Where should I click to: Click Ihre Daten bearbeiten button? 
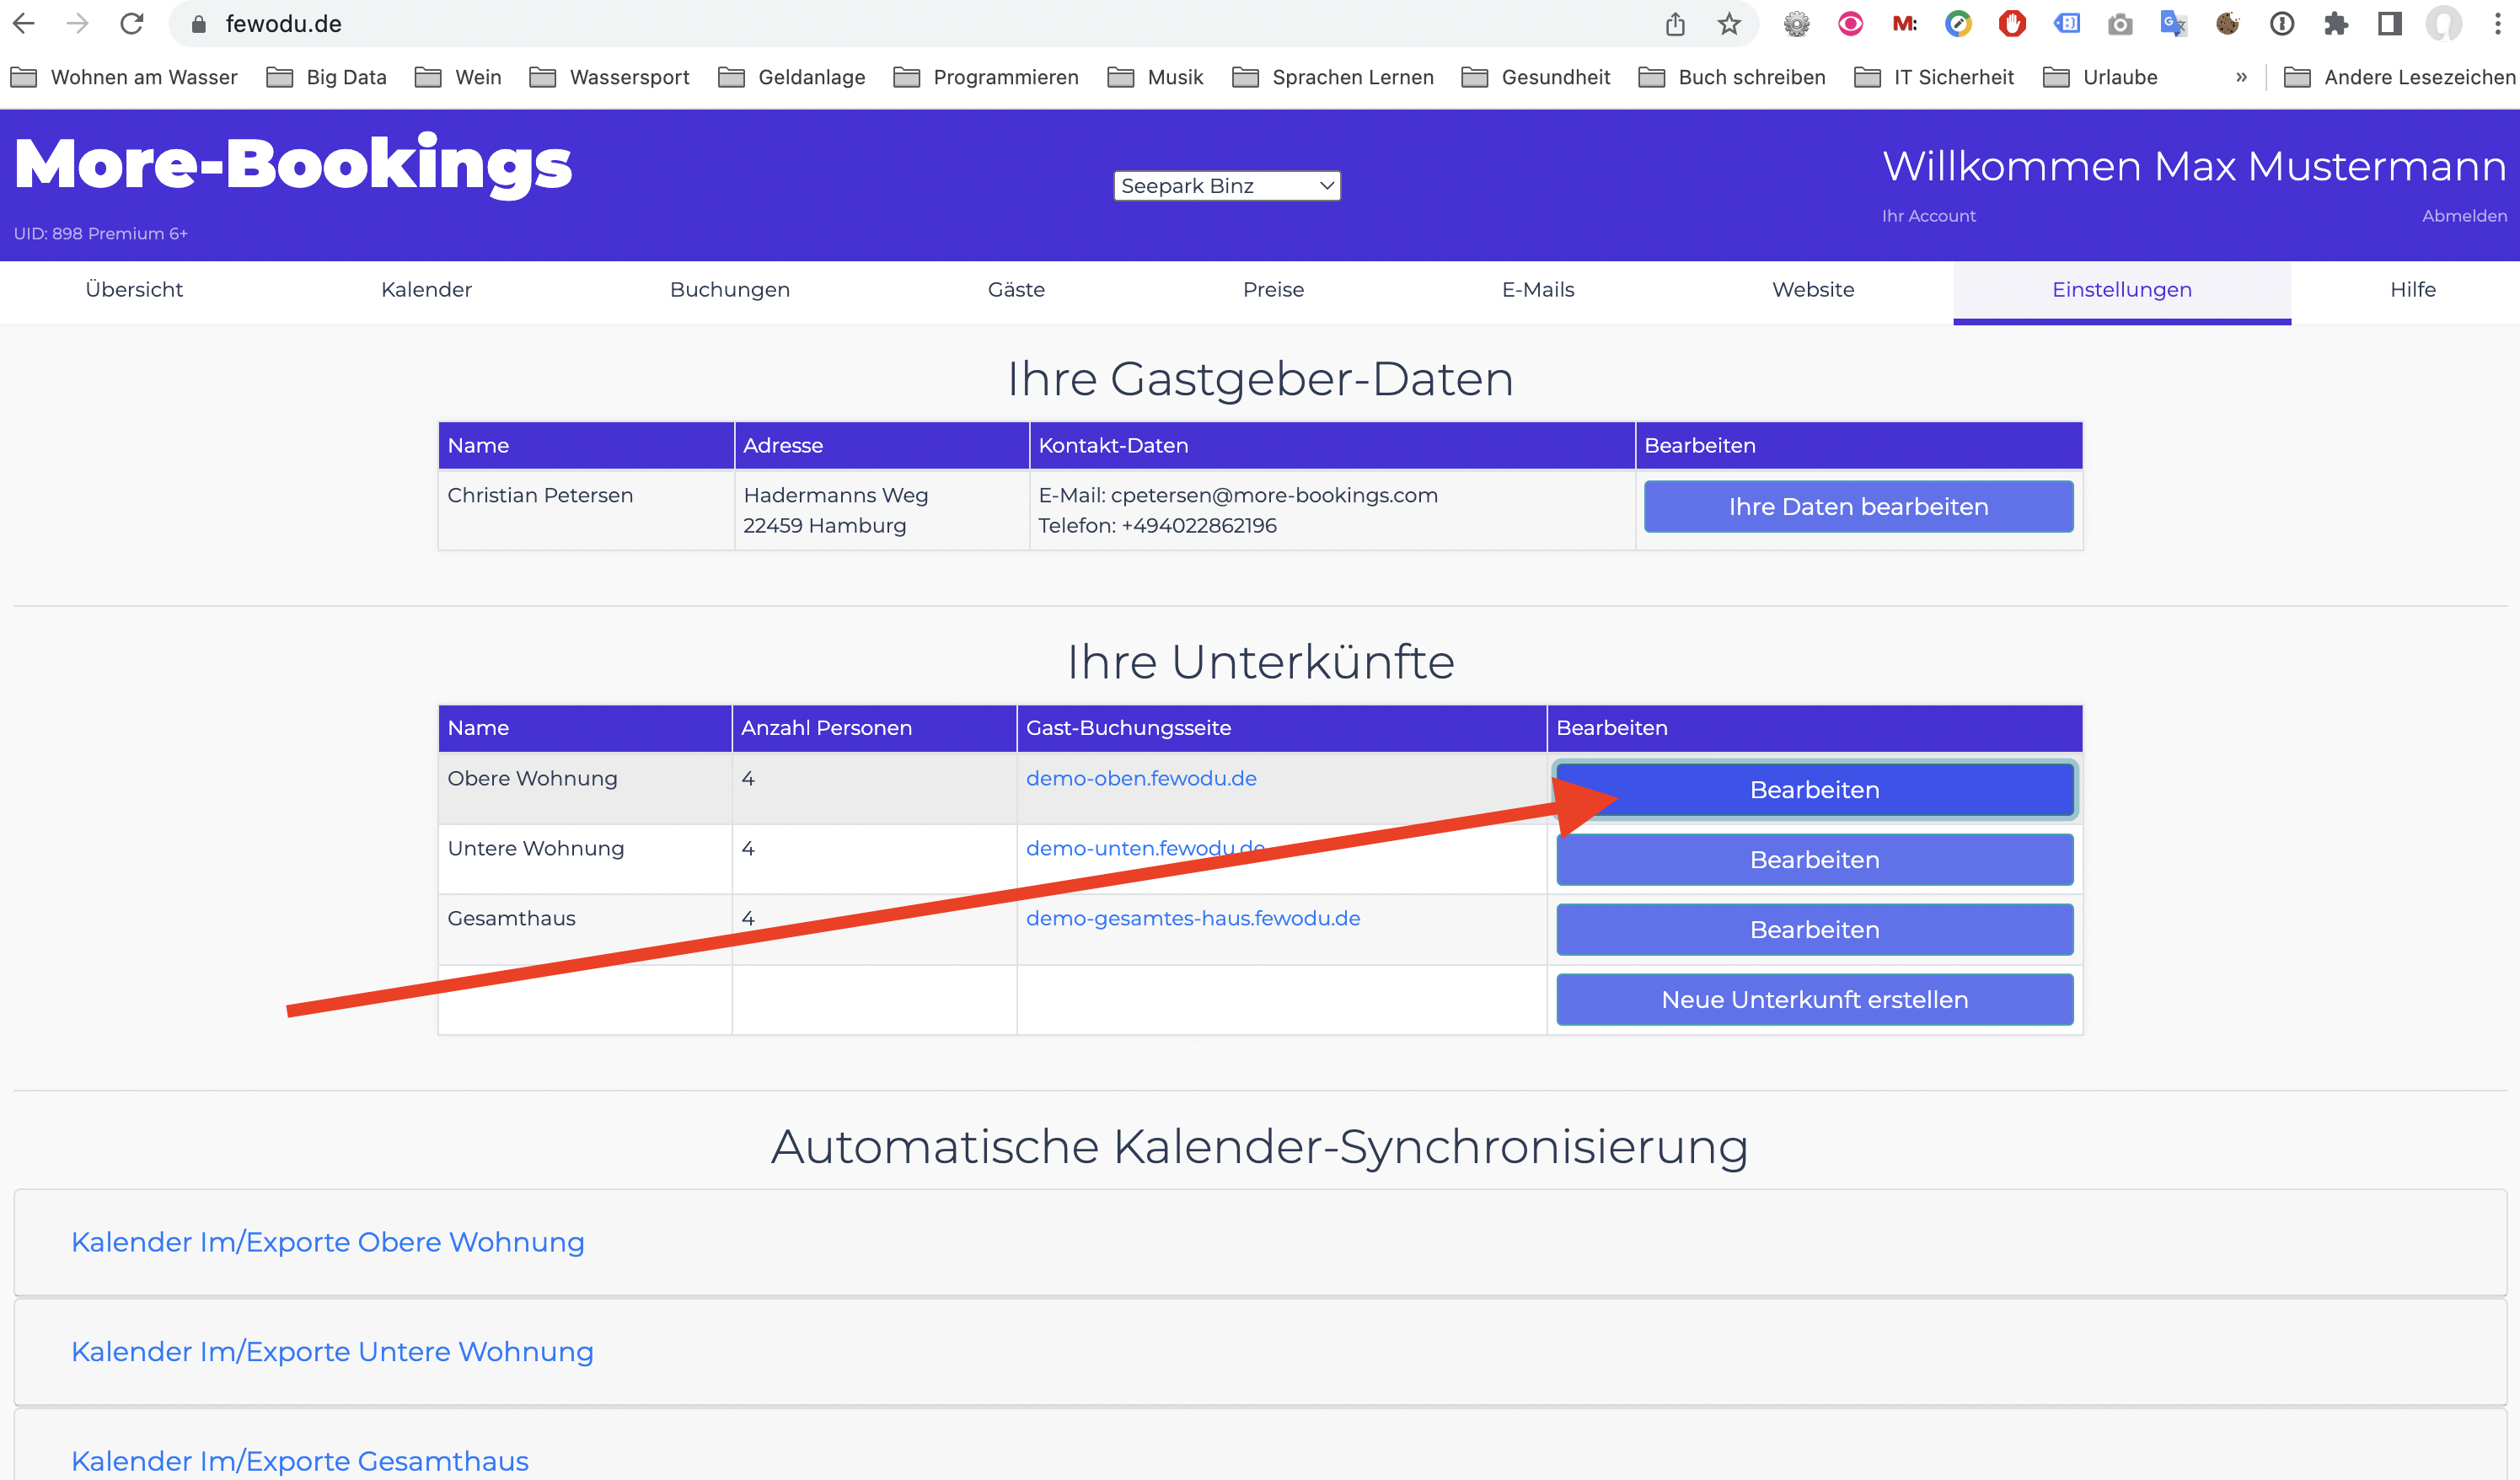click(x=1858, y=507)
